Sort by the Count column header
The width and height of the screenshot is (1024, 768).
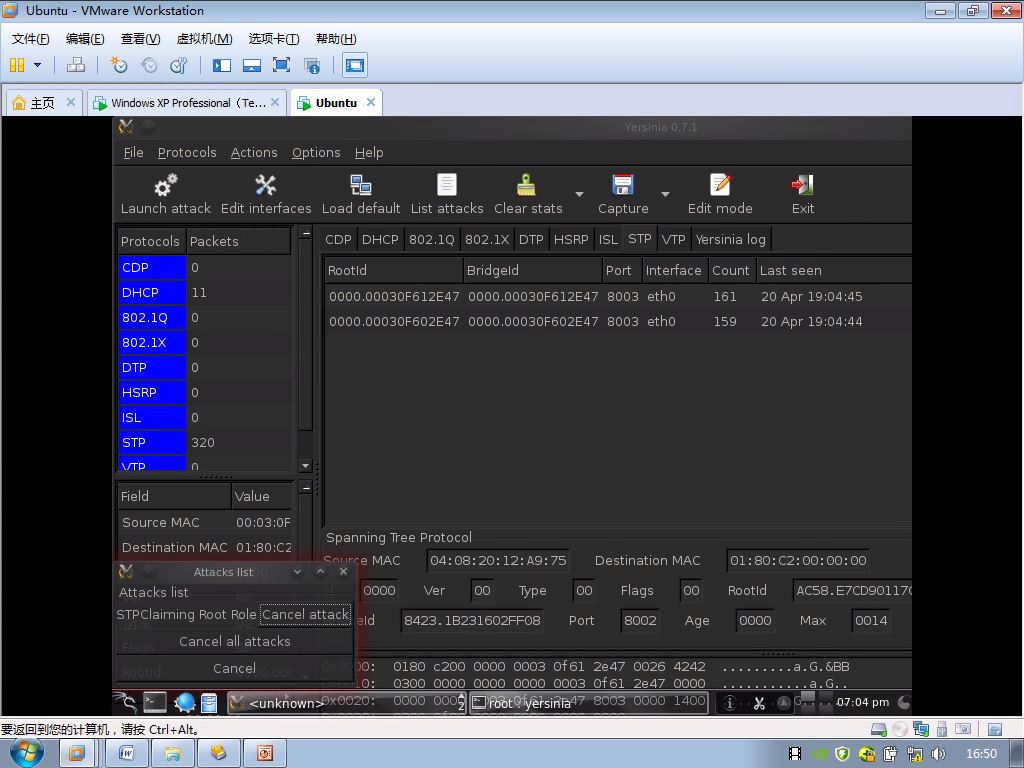pyautogui.click(x=731, y=270)
